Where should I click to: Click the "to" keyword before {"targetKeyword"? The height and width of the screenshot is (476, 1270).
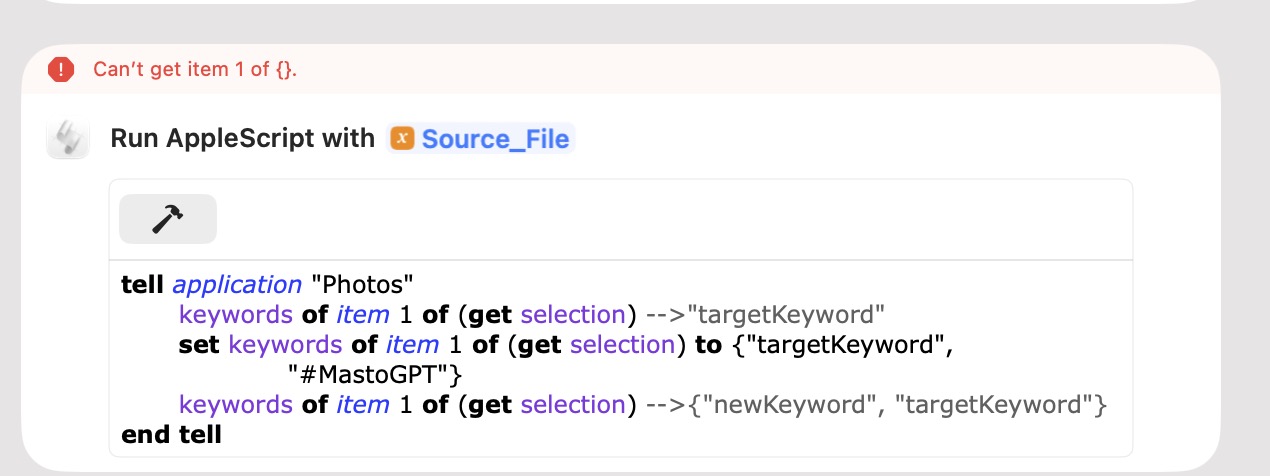click(707, 345)
